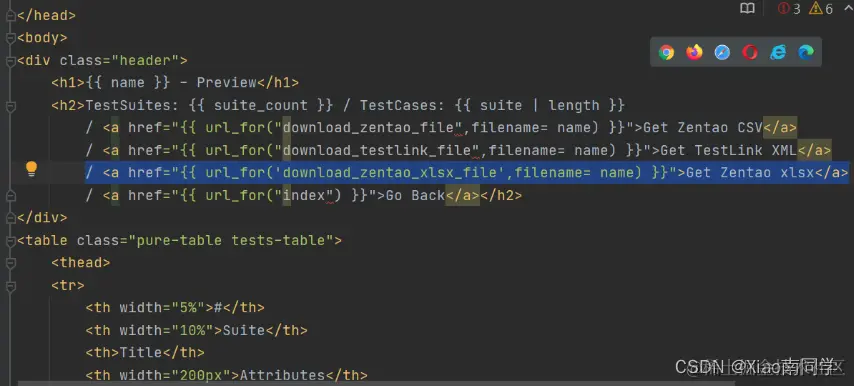Click the Go Back link text
This screenshot has height=386, width=854.
click(415, 195)
